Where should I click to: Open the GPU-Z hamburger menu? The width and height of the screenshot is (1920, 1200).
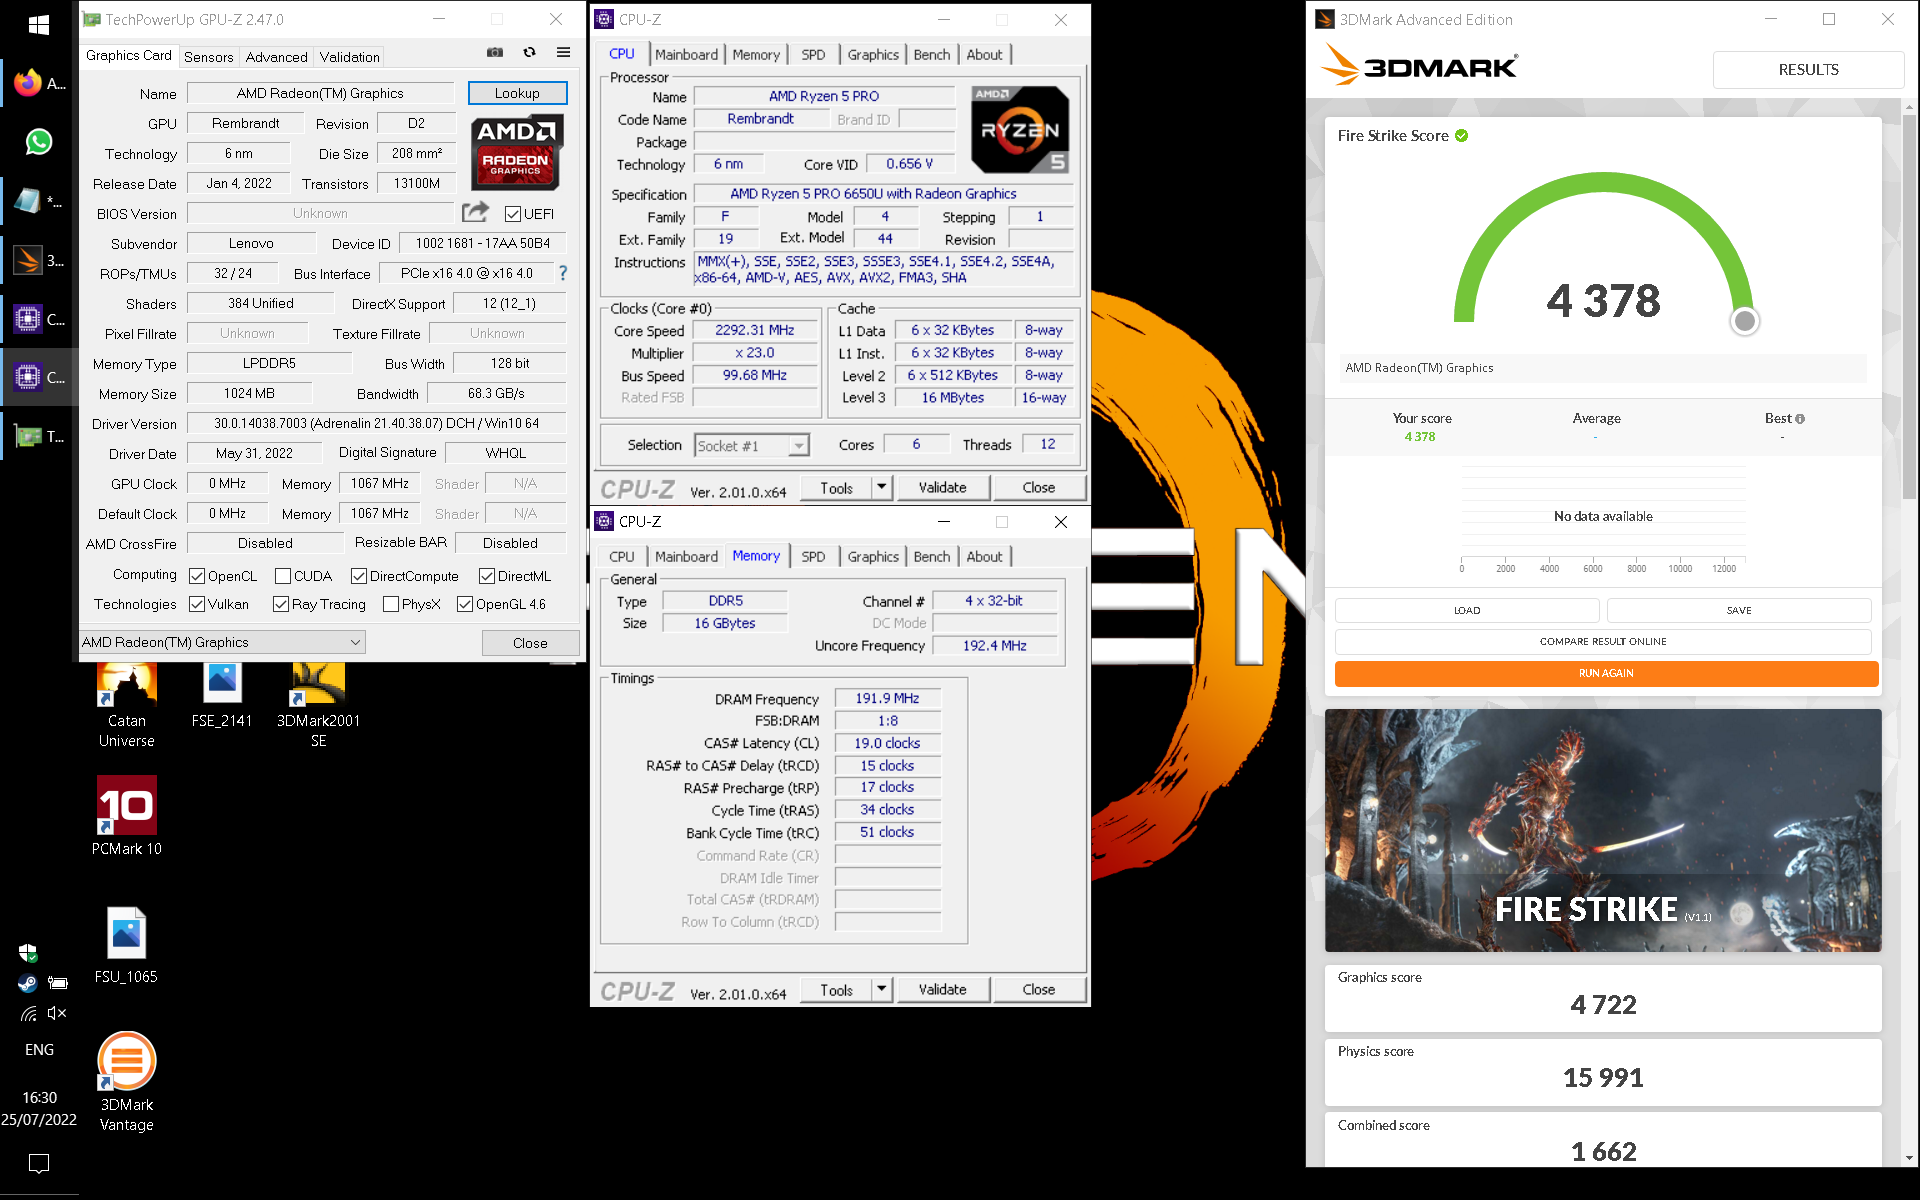pos(564,52)
